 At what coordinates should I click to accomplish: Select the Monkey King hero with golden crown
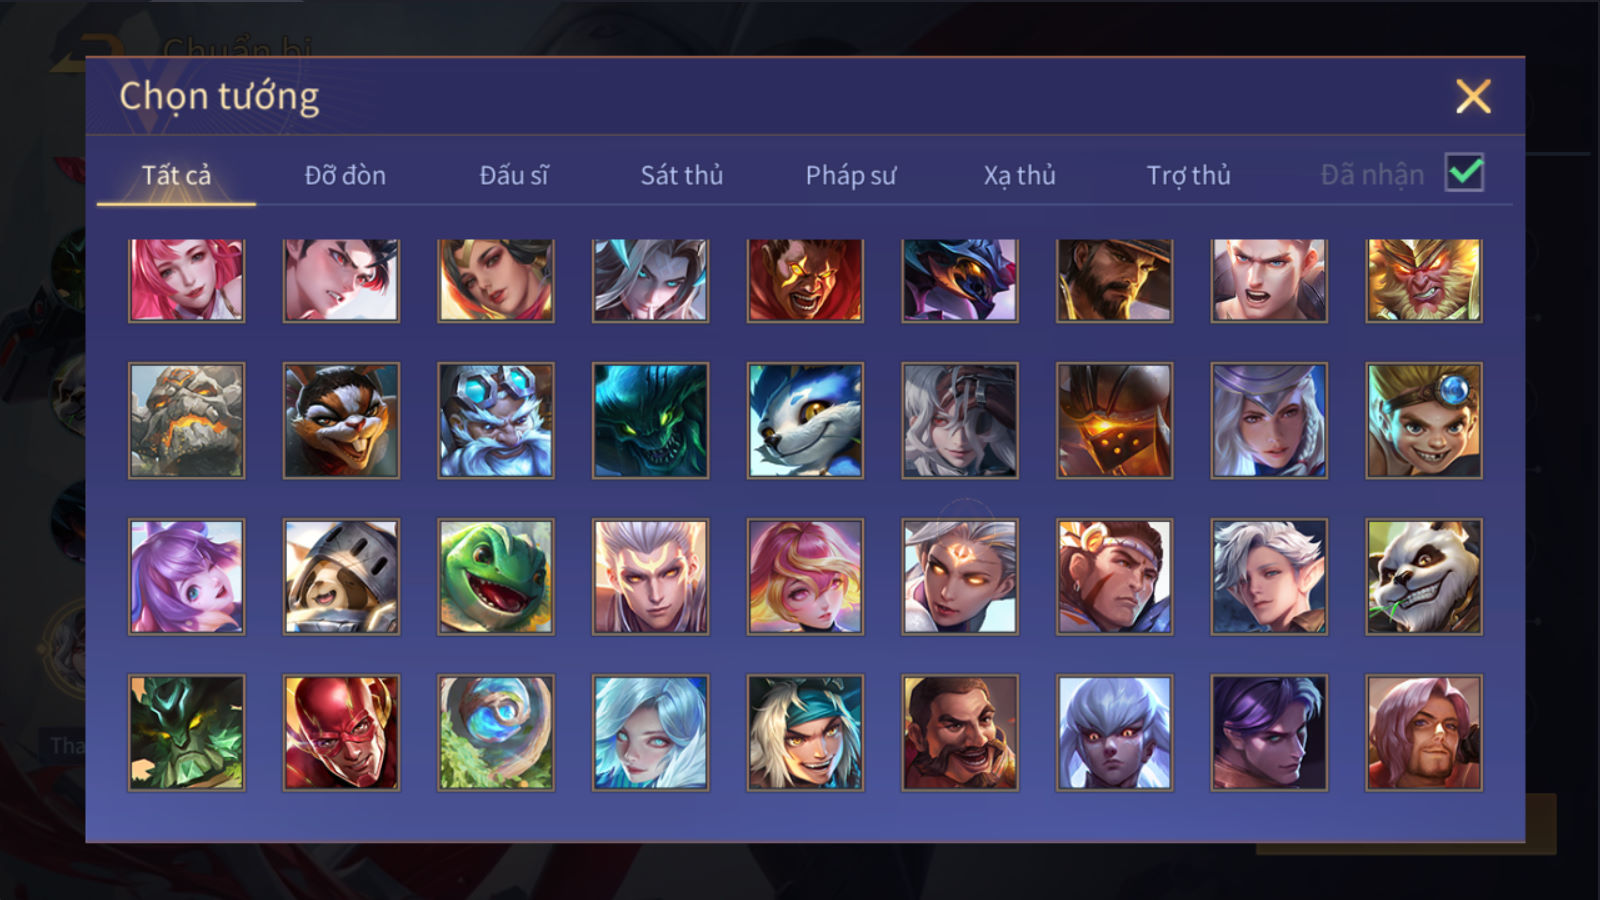tap(1424, 280)
